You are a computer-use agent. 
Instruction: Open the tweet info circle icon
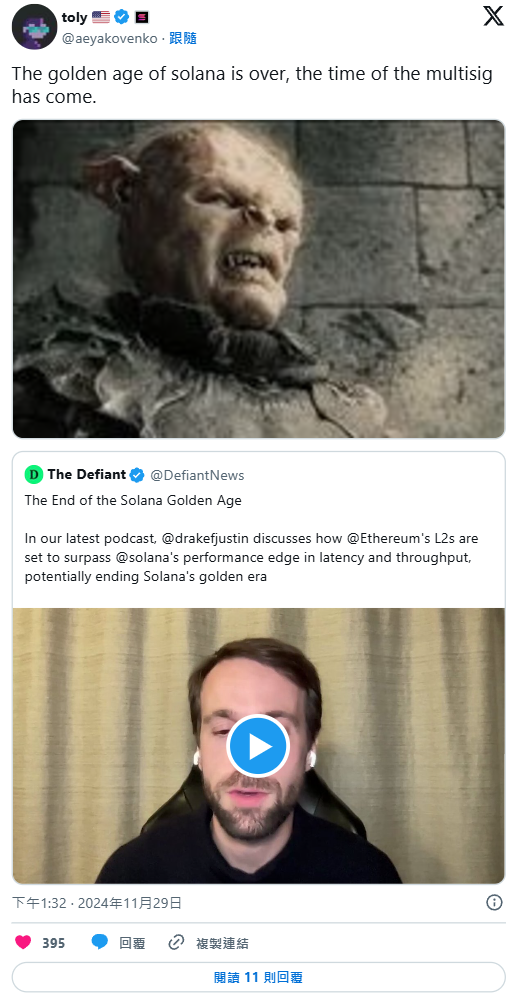click(x=494, y=902)
